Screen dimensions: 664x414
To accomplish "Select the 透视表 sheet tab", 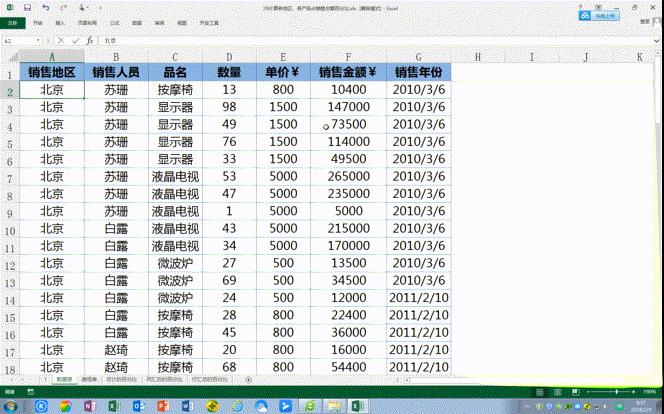I will [x=89, y=380].
